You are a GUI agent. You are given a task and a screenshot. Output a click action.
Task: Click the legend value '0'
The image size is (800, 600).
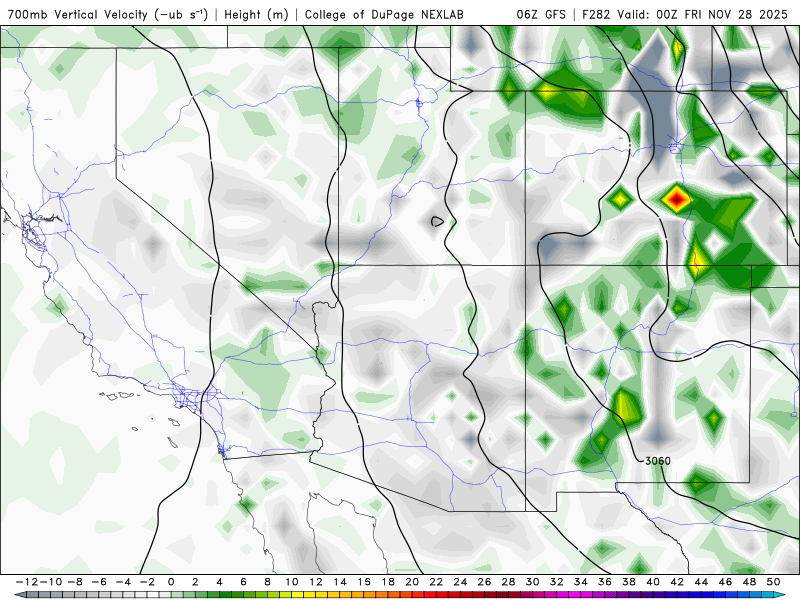171,582
